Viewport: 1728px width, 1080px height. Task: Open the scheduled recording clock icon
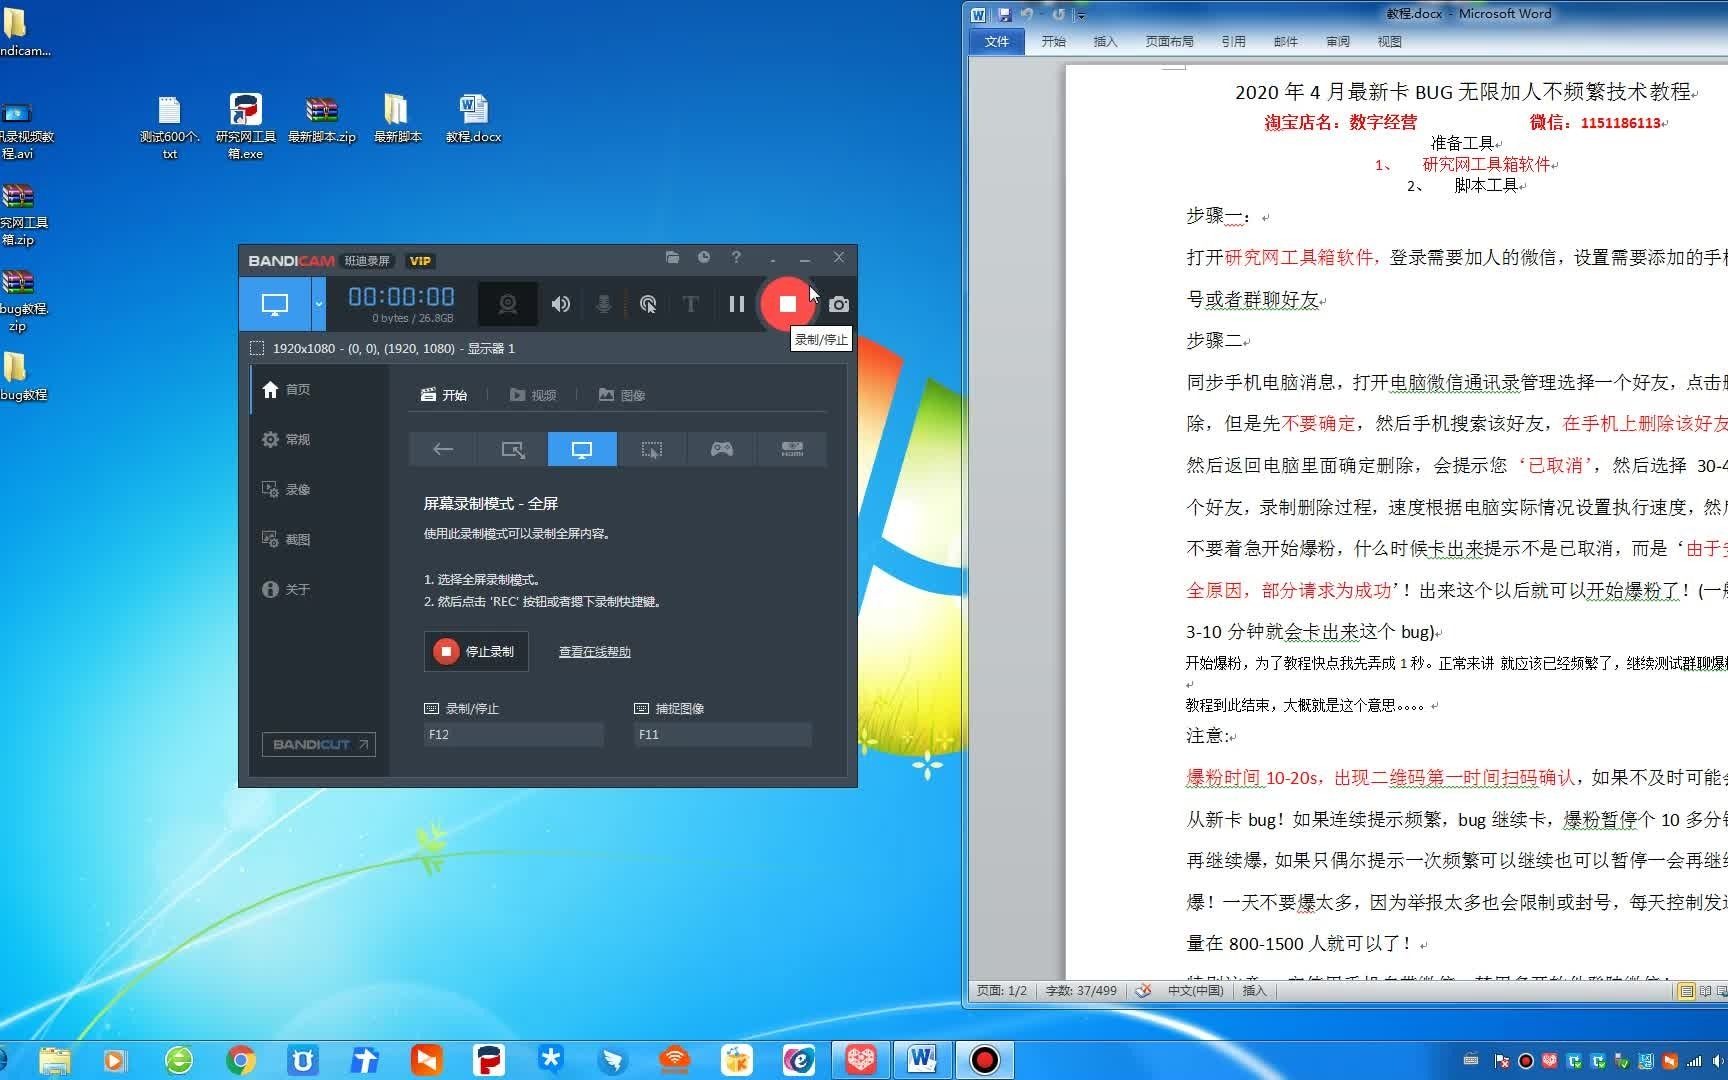(704, 258)
